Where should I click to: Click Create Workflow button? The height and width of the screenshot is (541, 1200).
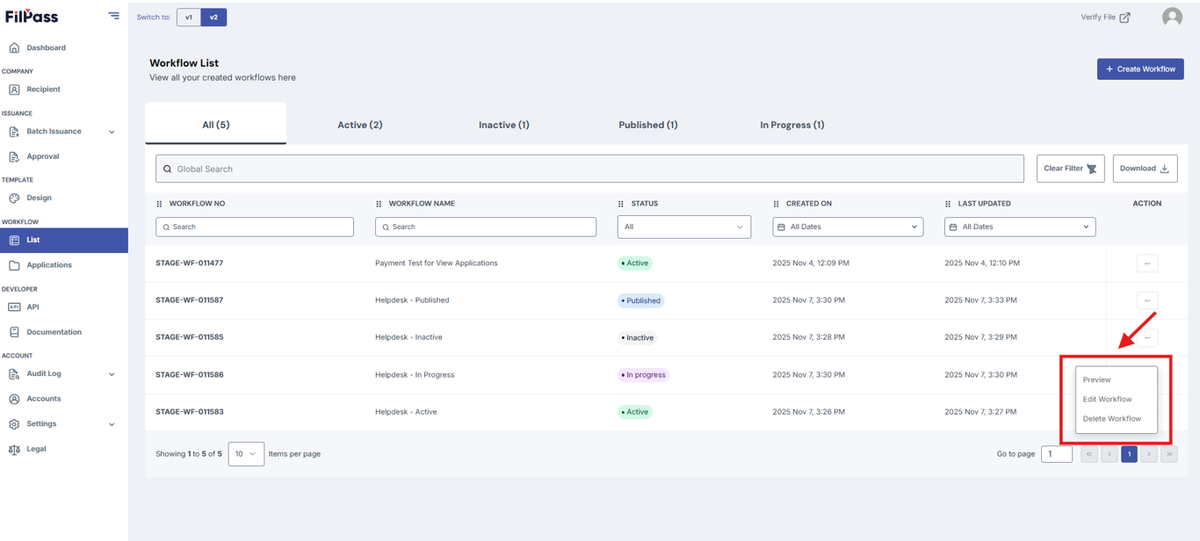pyautogui.click(x=1140, y=69)
